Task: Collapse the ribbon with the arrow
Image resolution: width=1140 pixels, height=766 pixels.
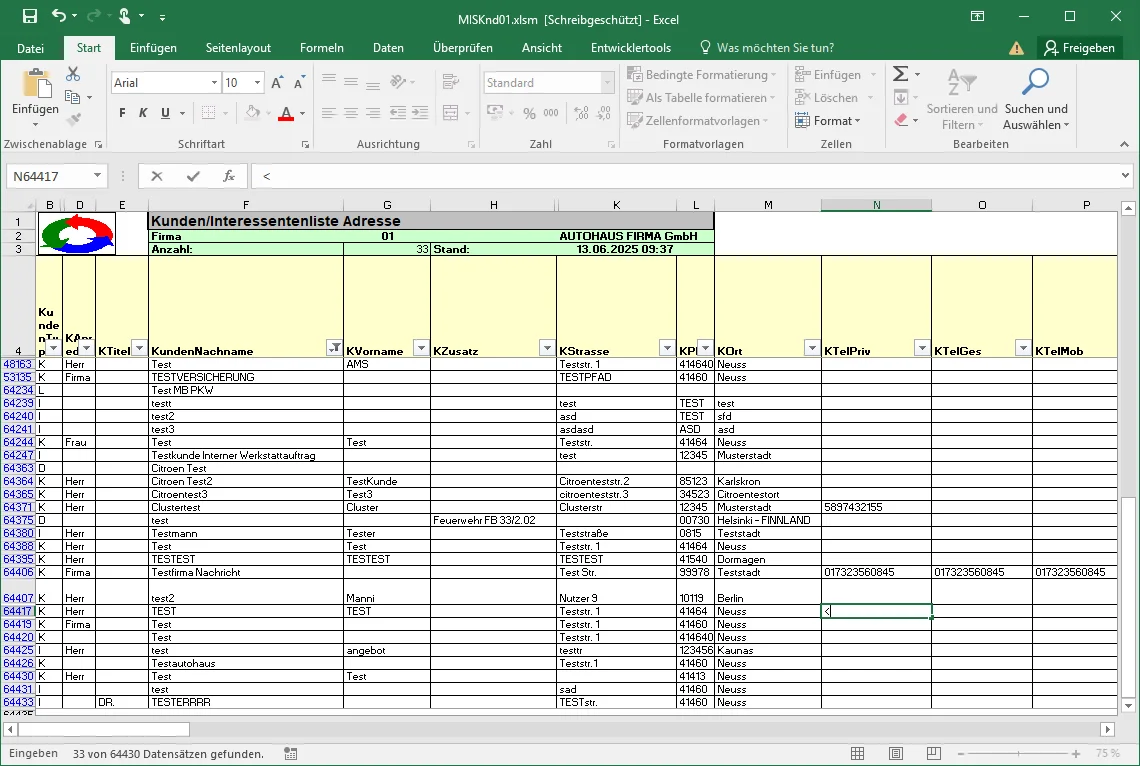Action: [x=1125, y=144]
